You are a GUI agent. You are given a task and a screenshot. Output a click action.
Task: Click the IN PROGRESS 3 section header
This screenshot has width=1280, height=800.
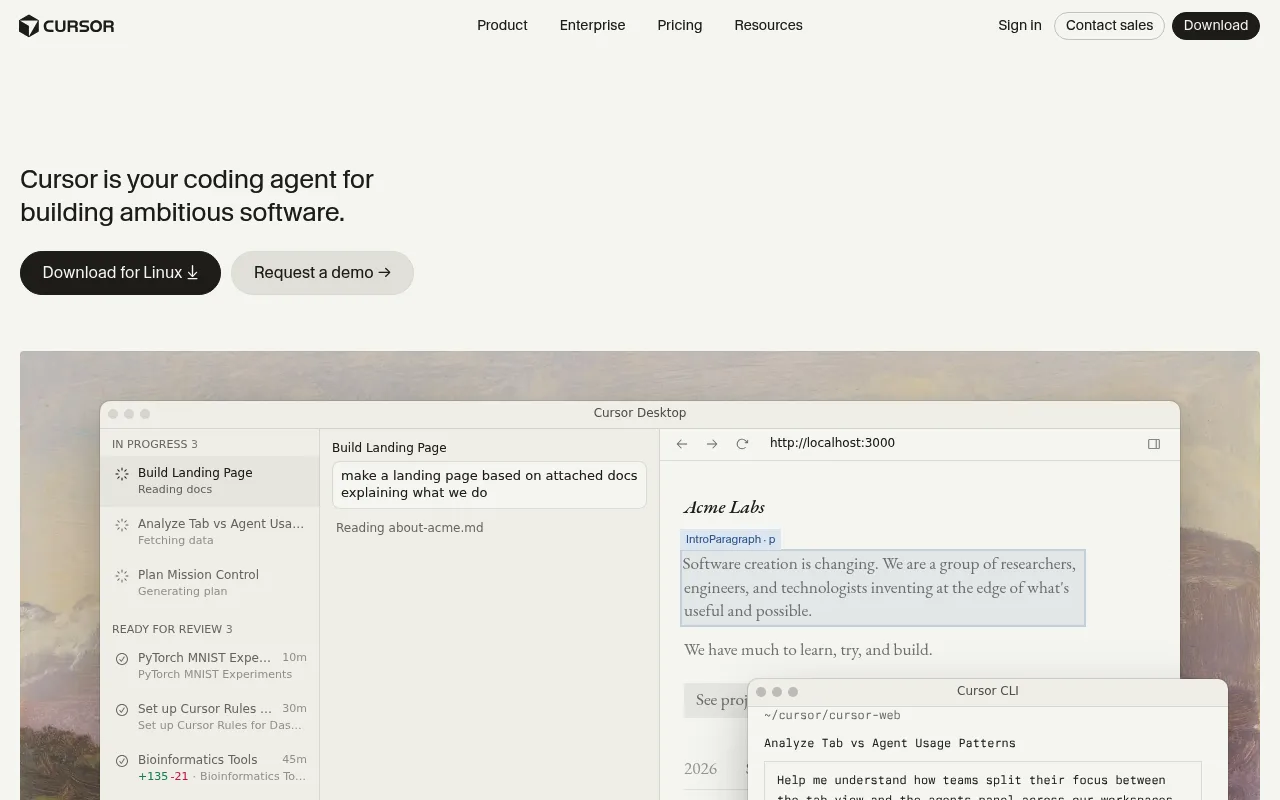point(155,444)
